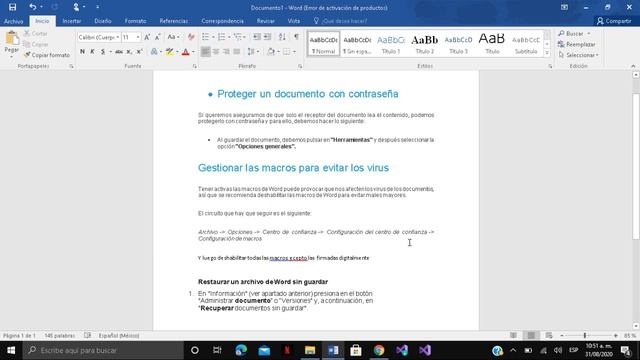Image resolution: width=640 pixels, height=360 pixels.
Task: Expand the font color dropdown arrow
Action: [x=193, y=52]
